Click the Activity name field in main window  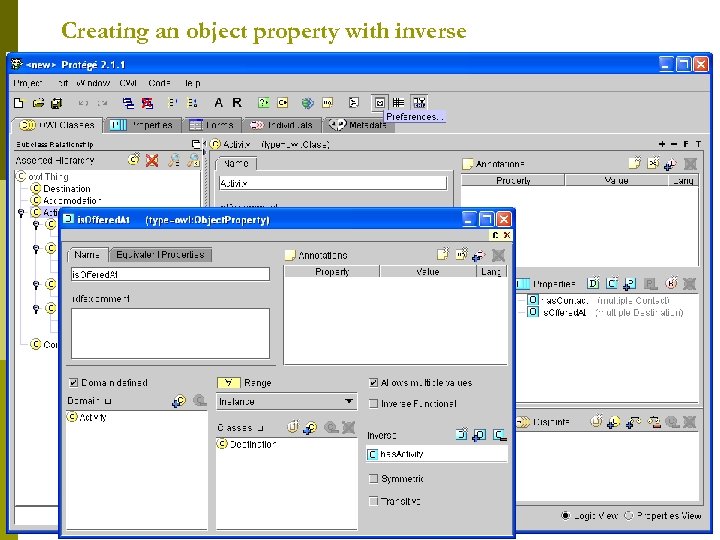[x=333, y=183]
